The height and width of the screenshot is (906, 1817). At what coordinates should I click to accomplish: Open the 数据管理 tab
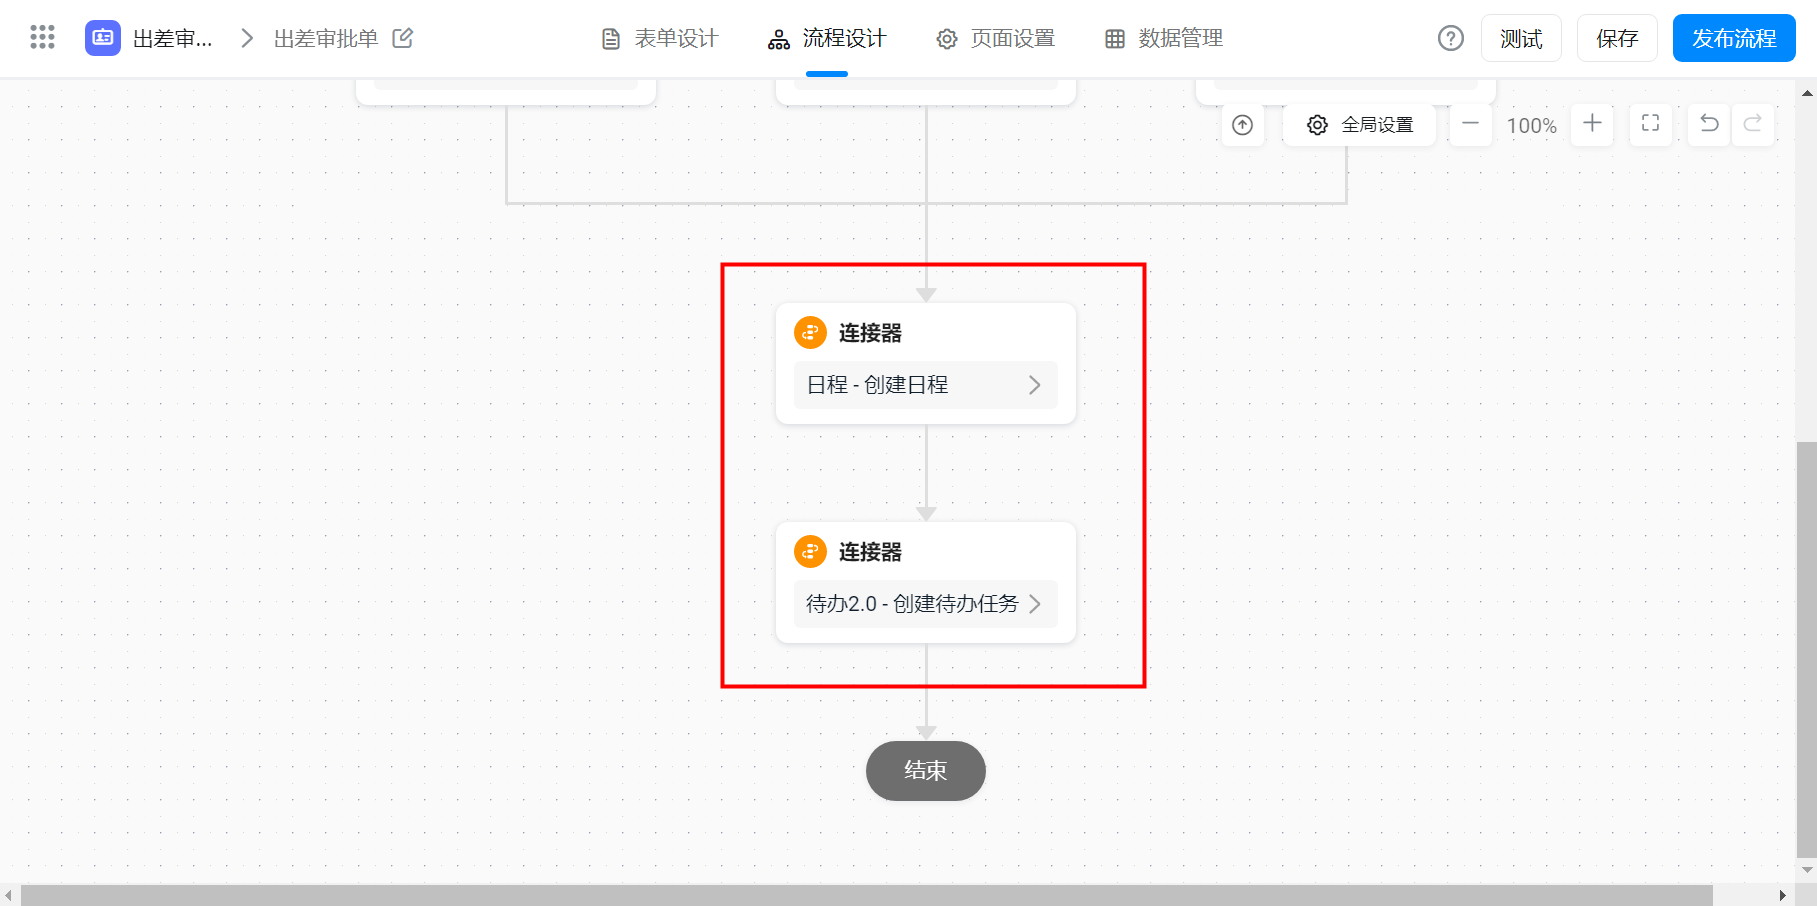click(x=1164, y=38)
